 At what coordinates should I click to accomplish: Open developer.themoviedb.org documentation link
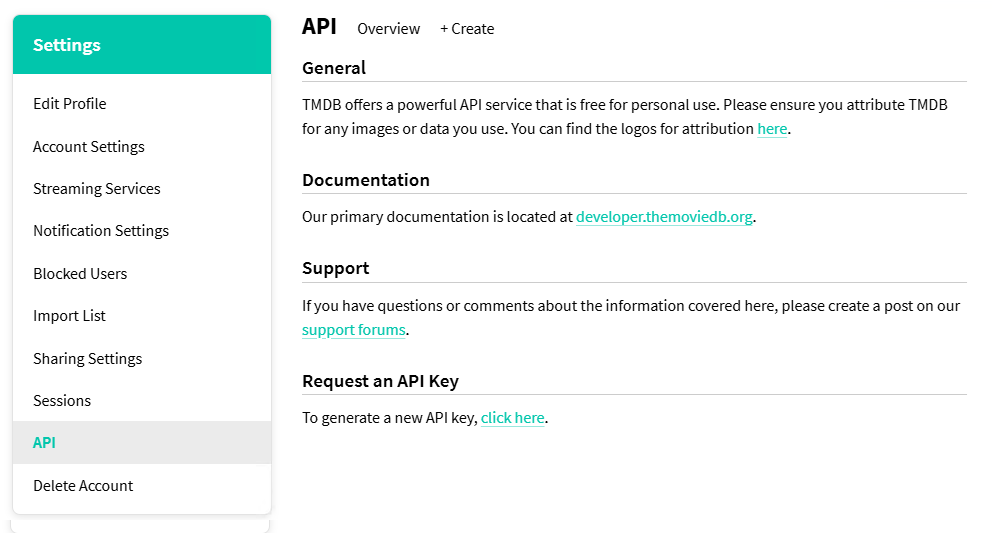(664, 217)
